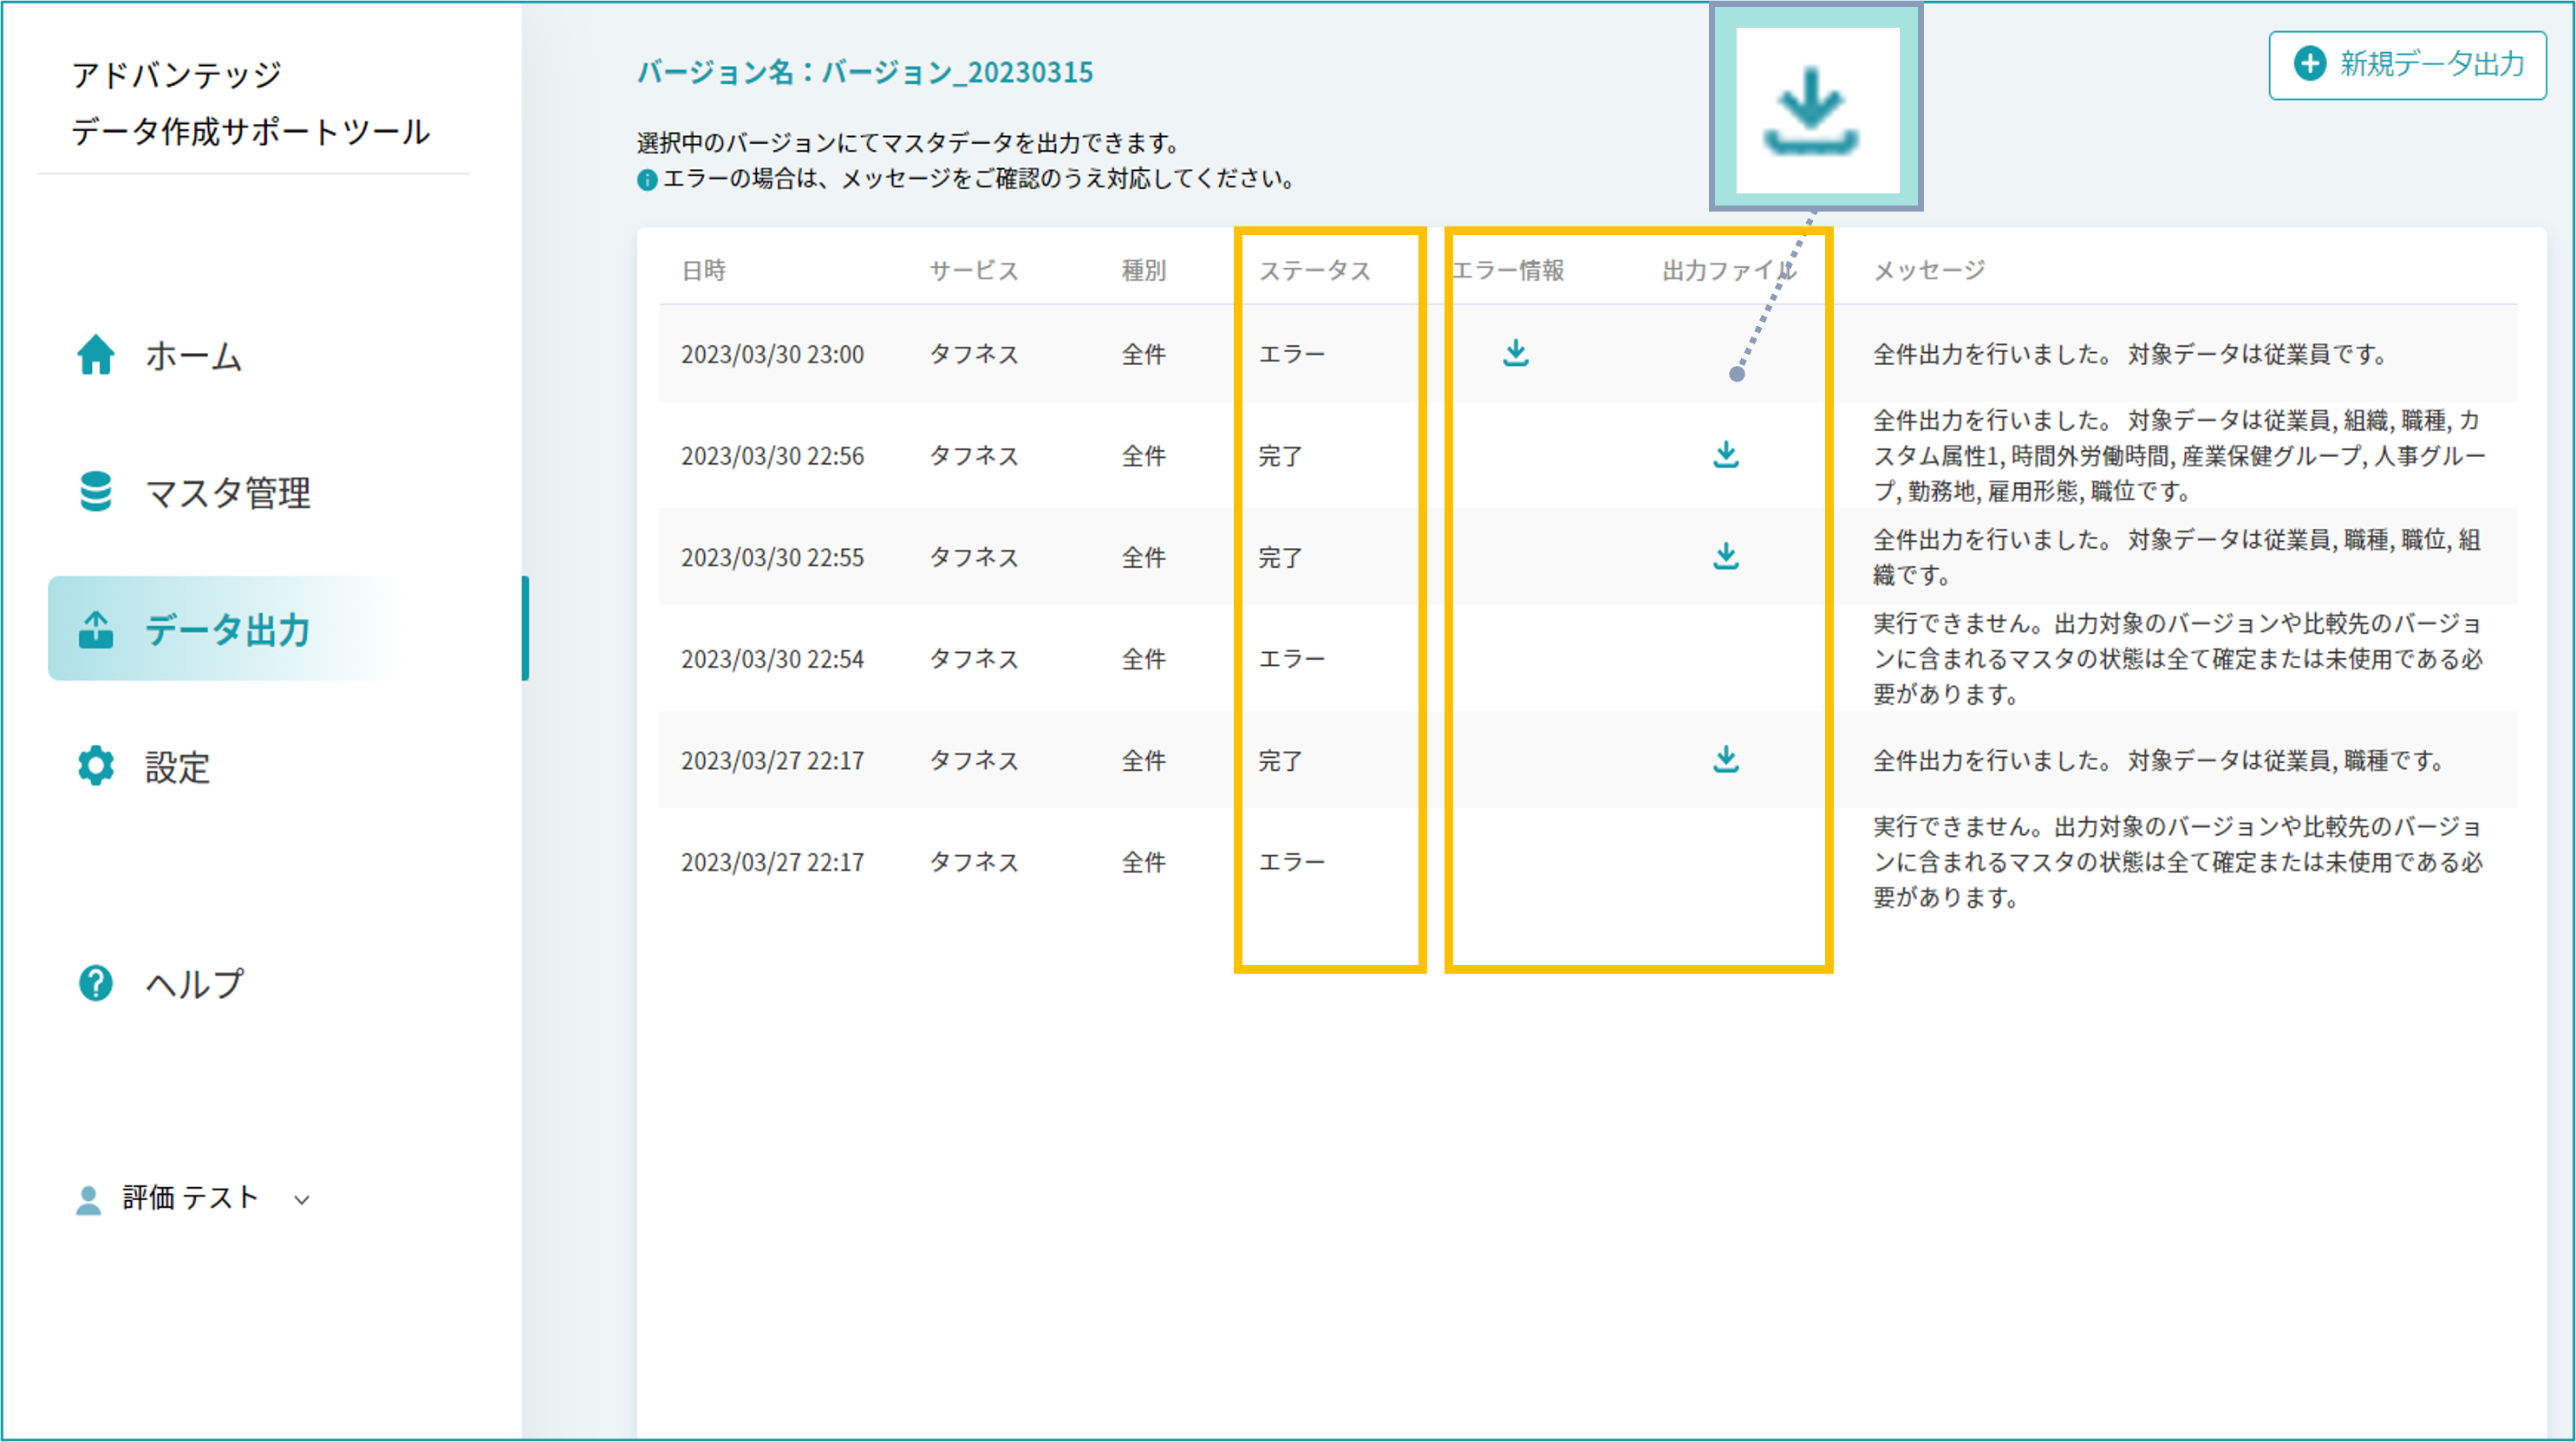
Task: Click エラー status in the 23:00 row
Action: coord(1291,355)
